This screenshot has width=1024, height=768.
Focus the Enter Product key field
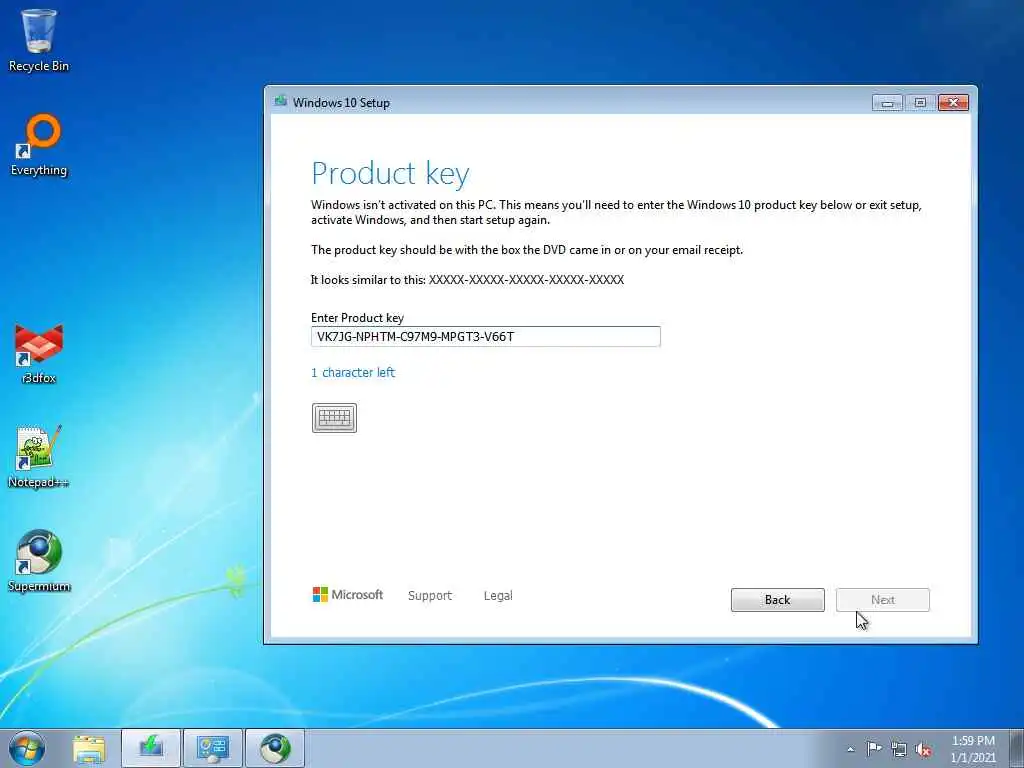pos(486,336)
